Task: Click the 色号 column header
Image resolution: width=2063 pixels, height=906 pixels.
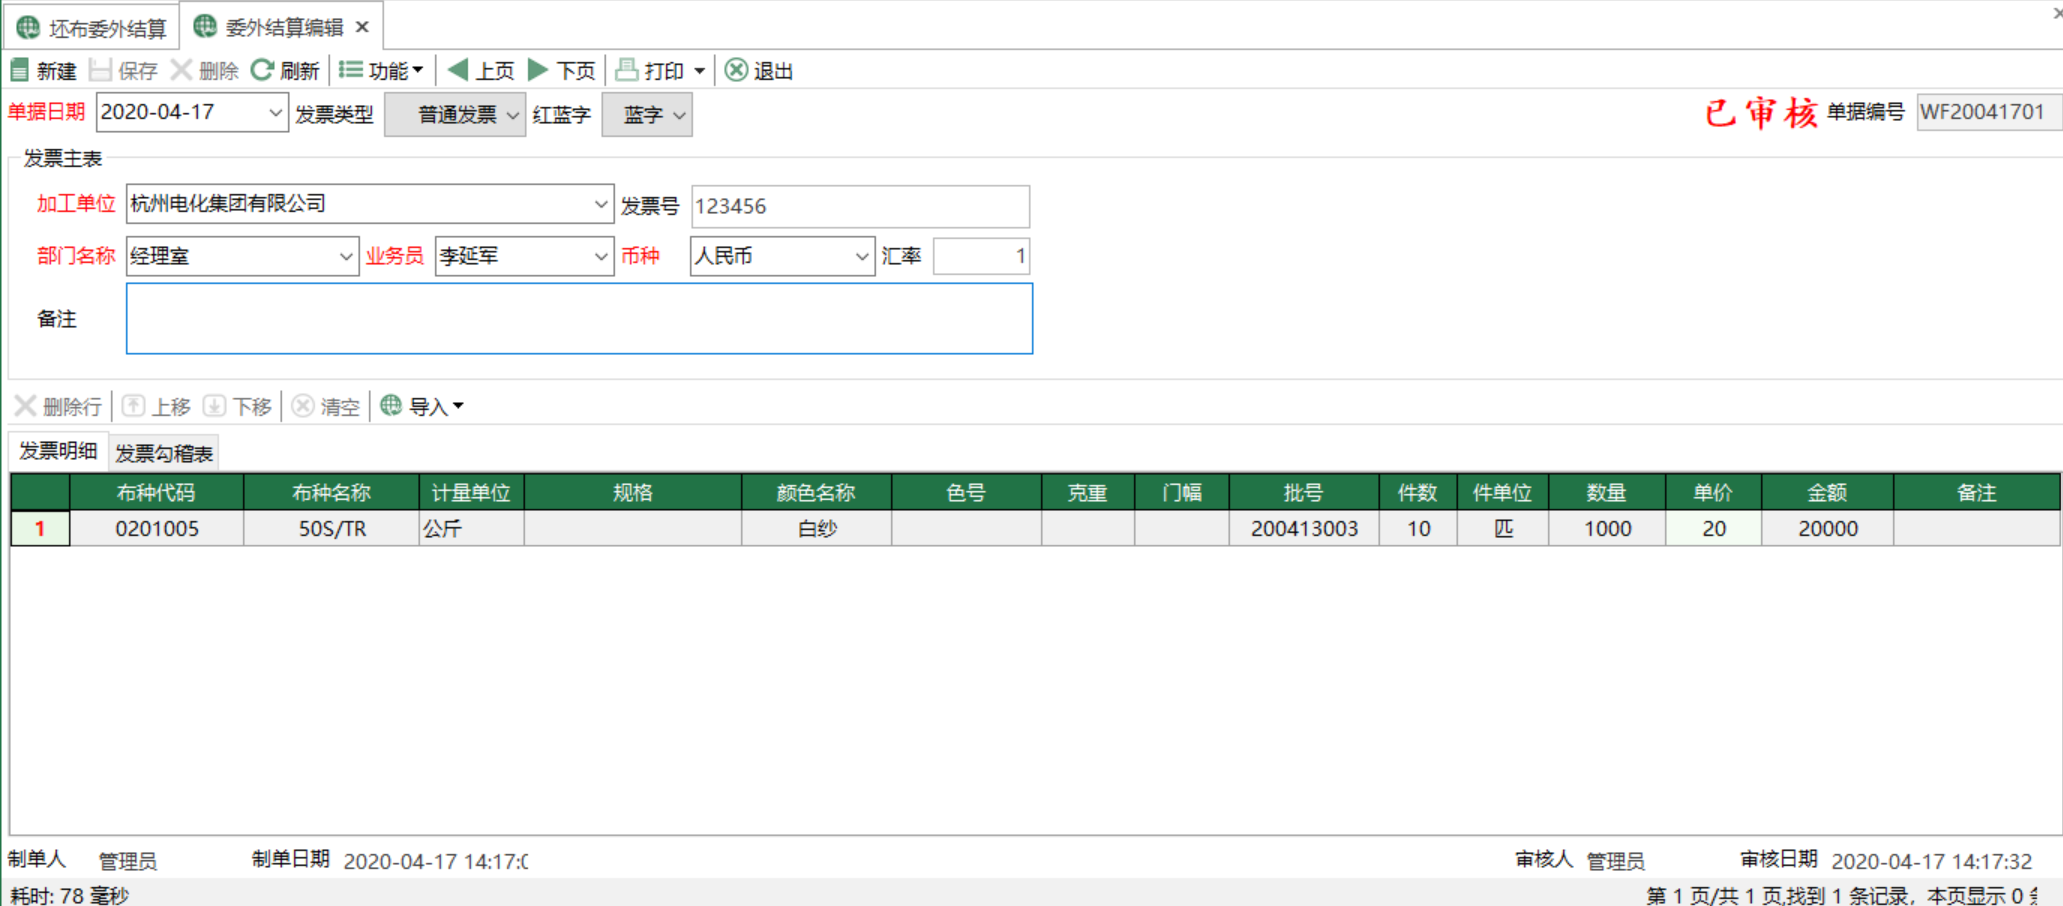Action: tap(966, 492)
